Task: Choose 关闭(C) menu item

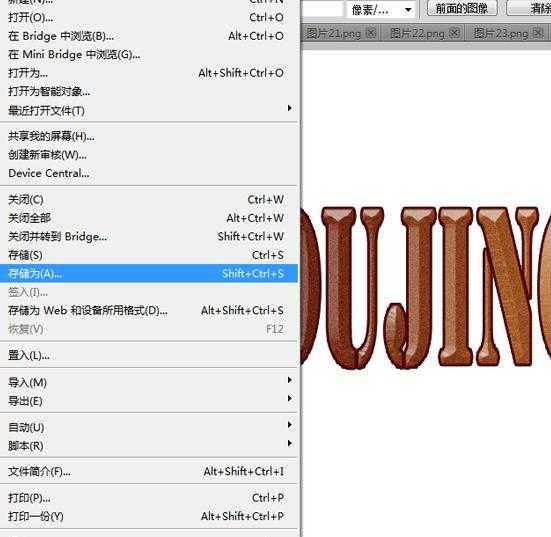Action: point(149,200)
